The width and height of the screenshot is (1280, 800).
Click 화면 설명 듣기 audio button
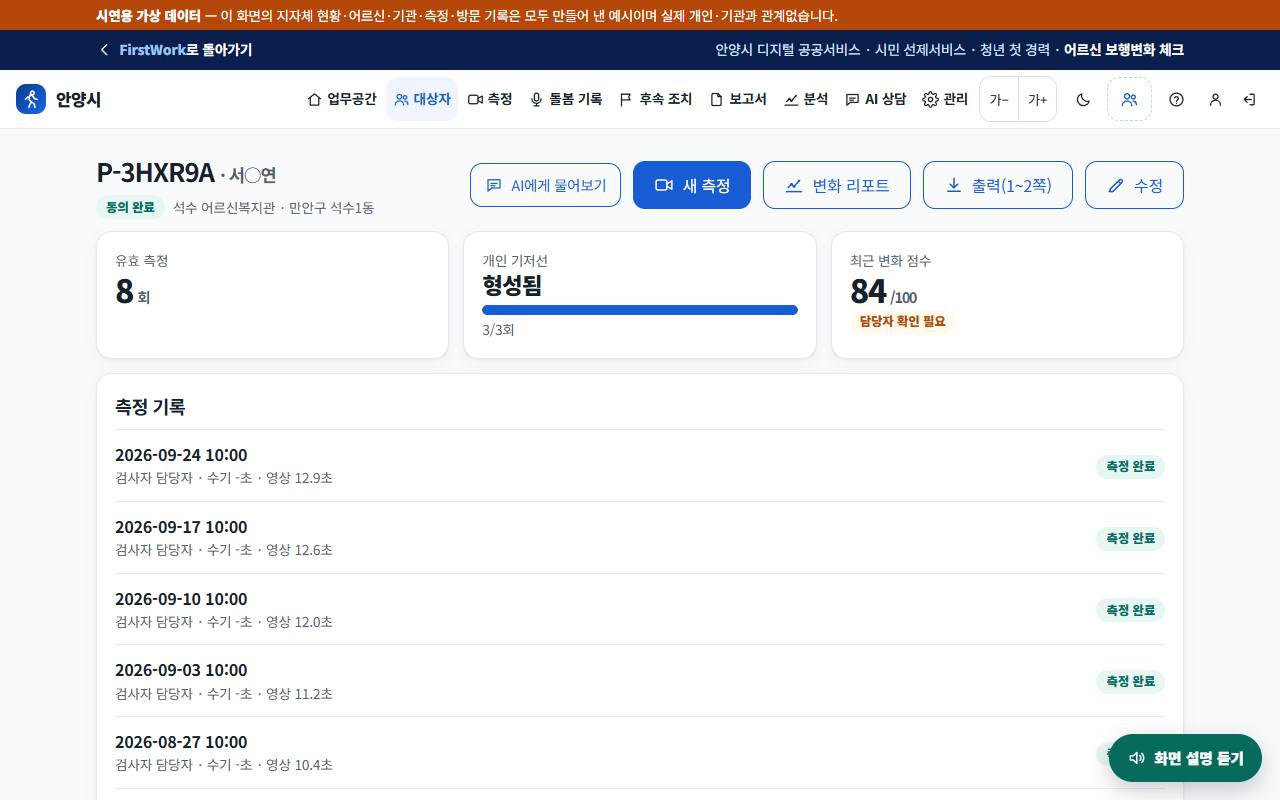click(x=1185, y=758)
